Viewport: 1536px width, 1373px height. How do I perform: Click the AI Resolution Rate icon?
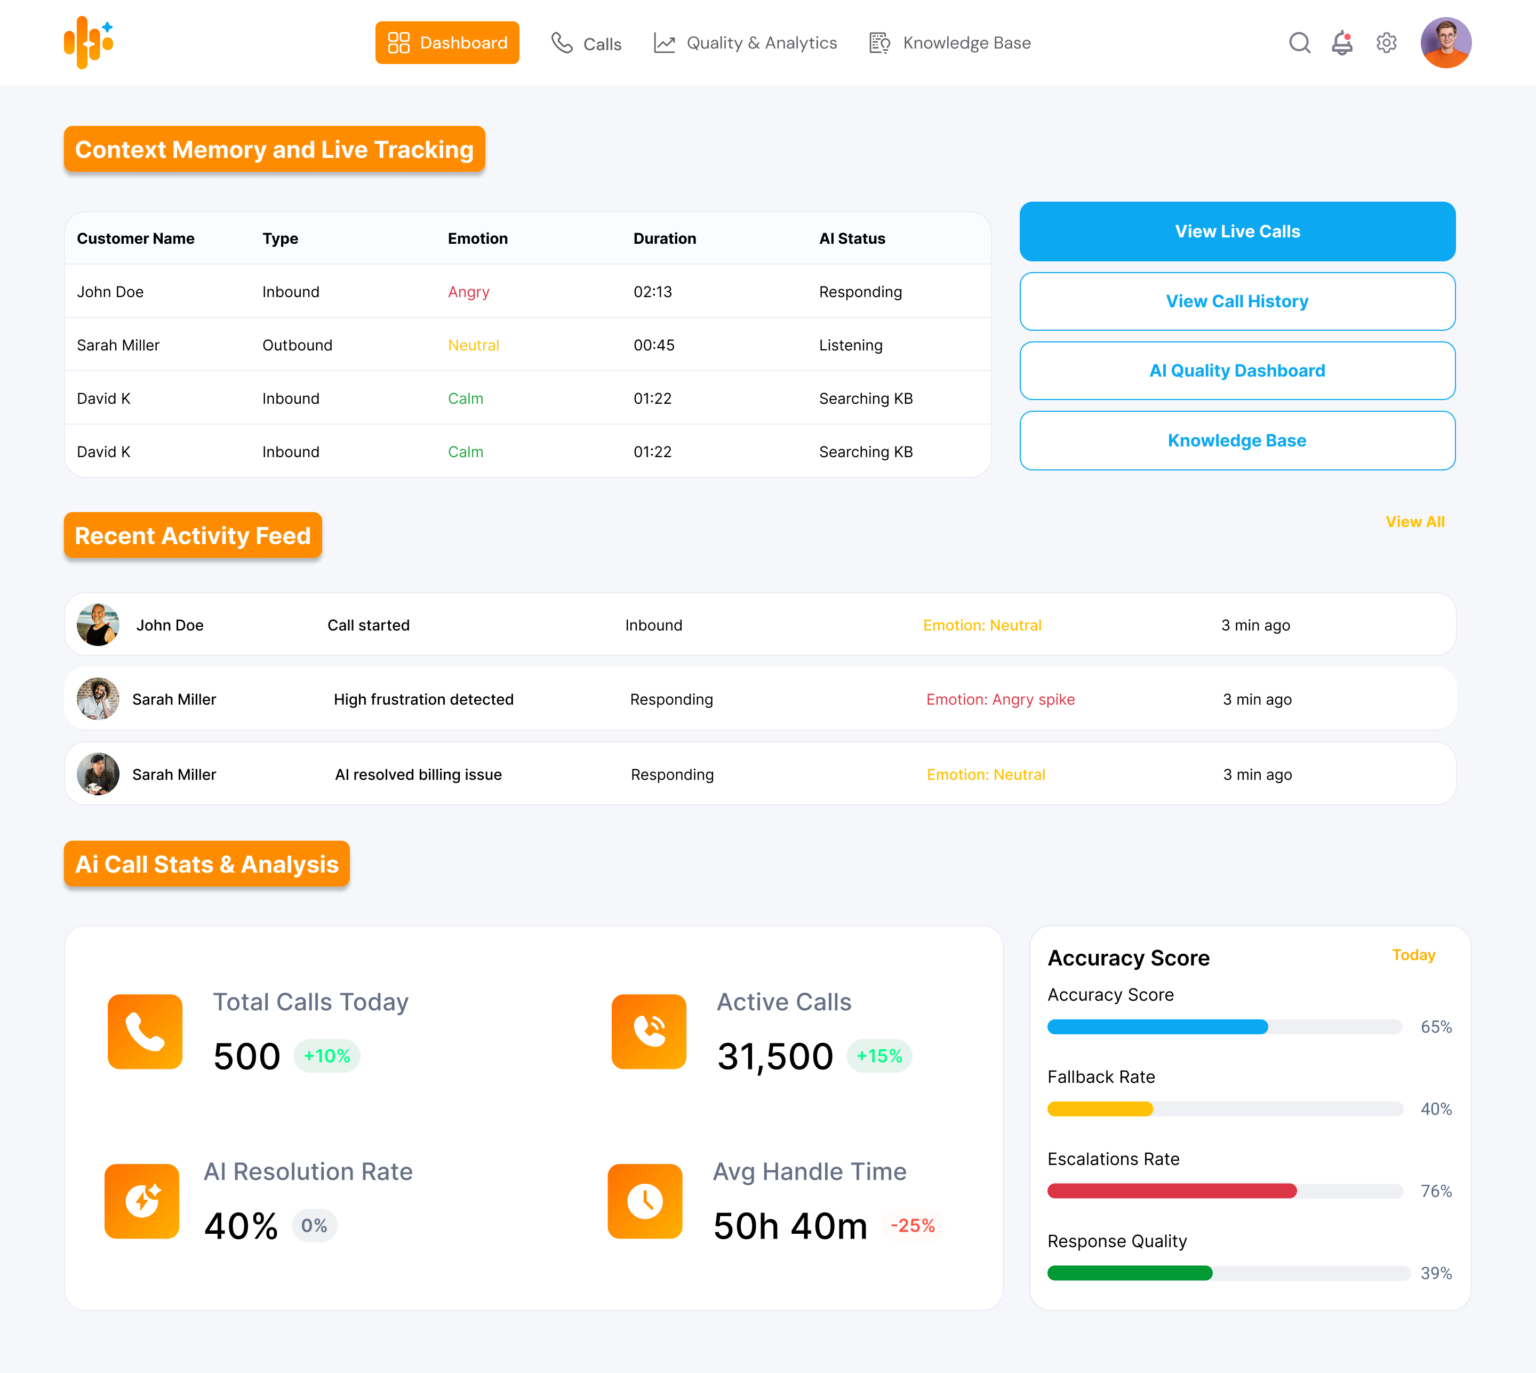(x=142, y=1201)
